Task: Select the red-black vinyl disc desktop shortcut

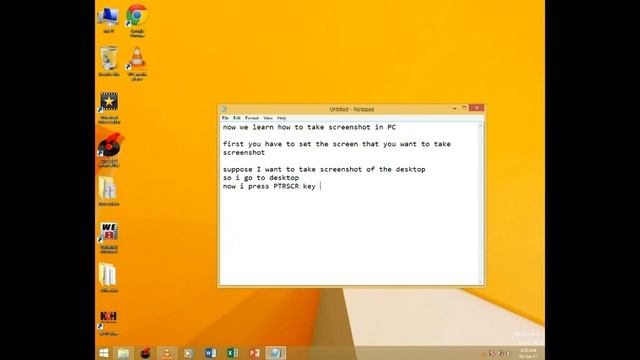Action: click(x=109, y=151)
